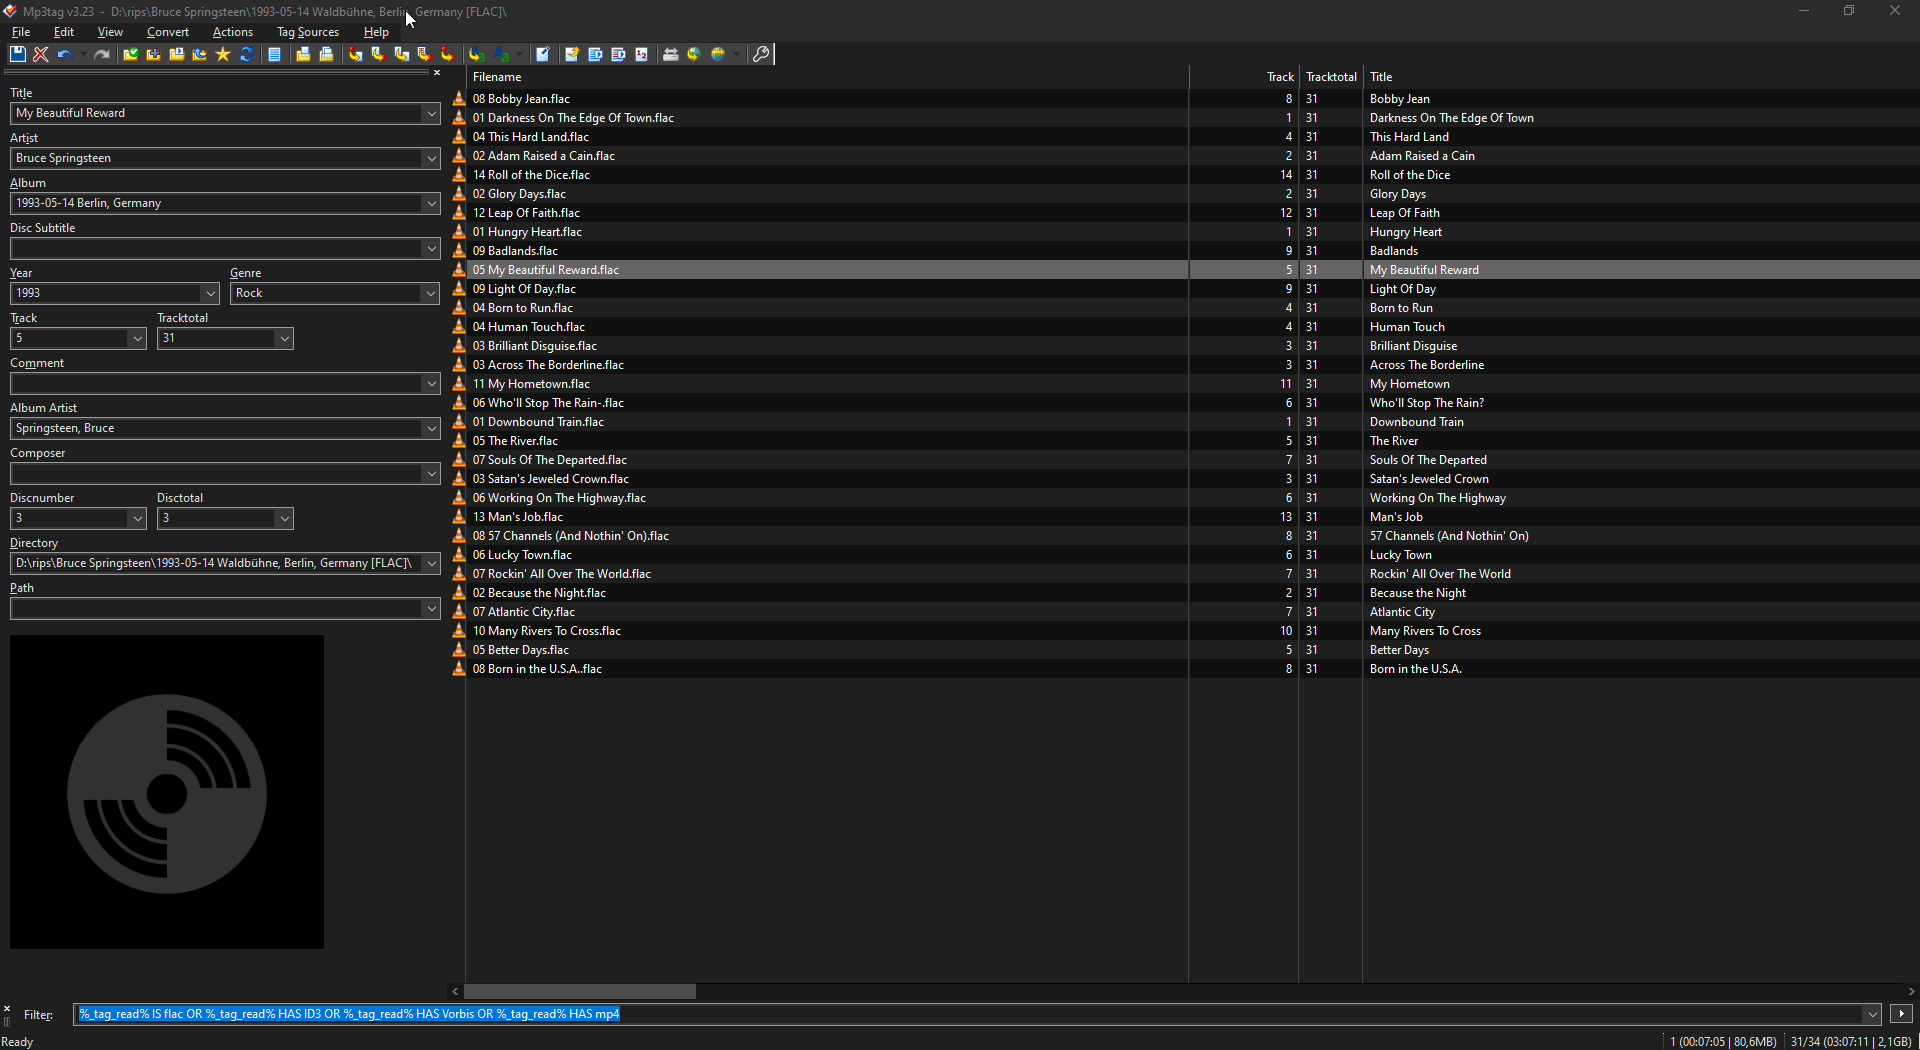Click the album cover art placeholder
This screenshot has height=1050, width=1920.
click(x=167, y=792)
